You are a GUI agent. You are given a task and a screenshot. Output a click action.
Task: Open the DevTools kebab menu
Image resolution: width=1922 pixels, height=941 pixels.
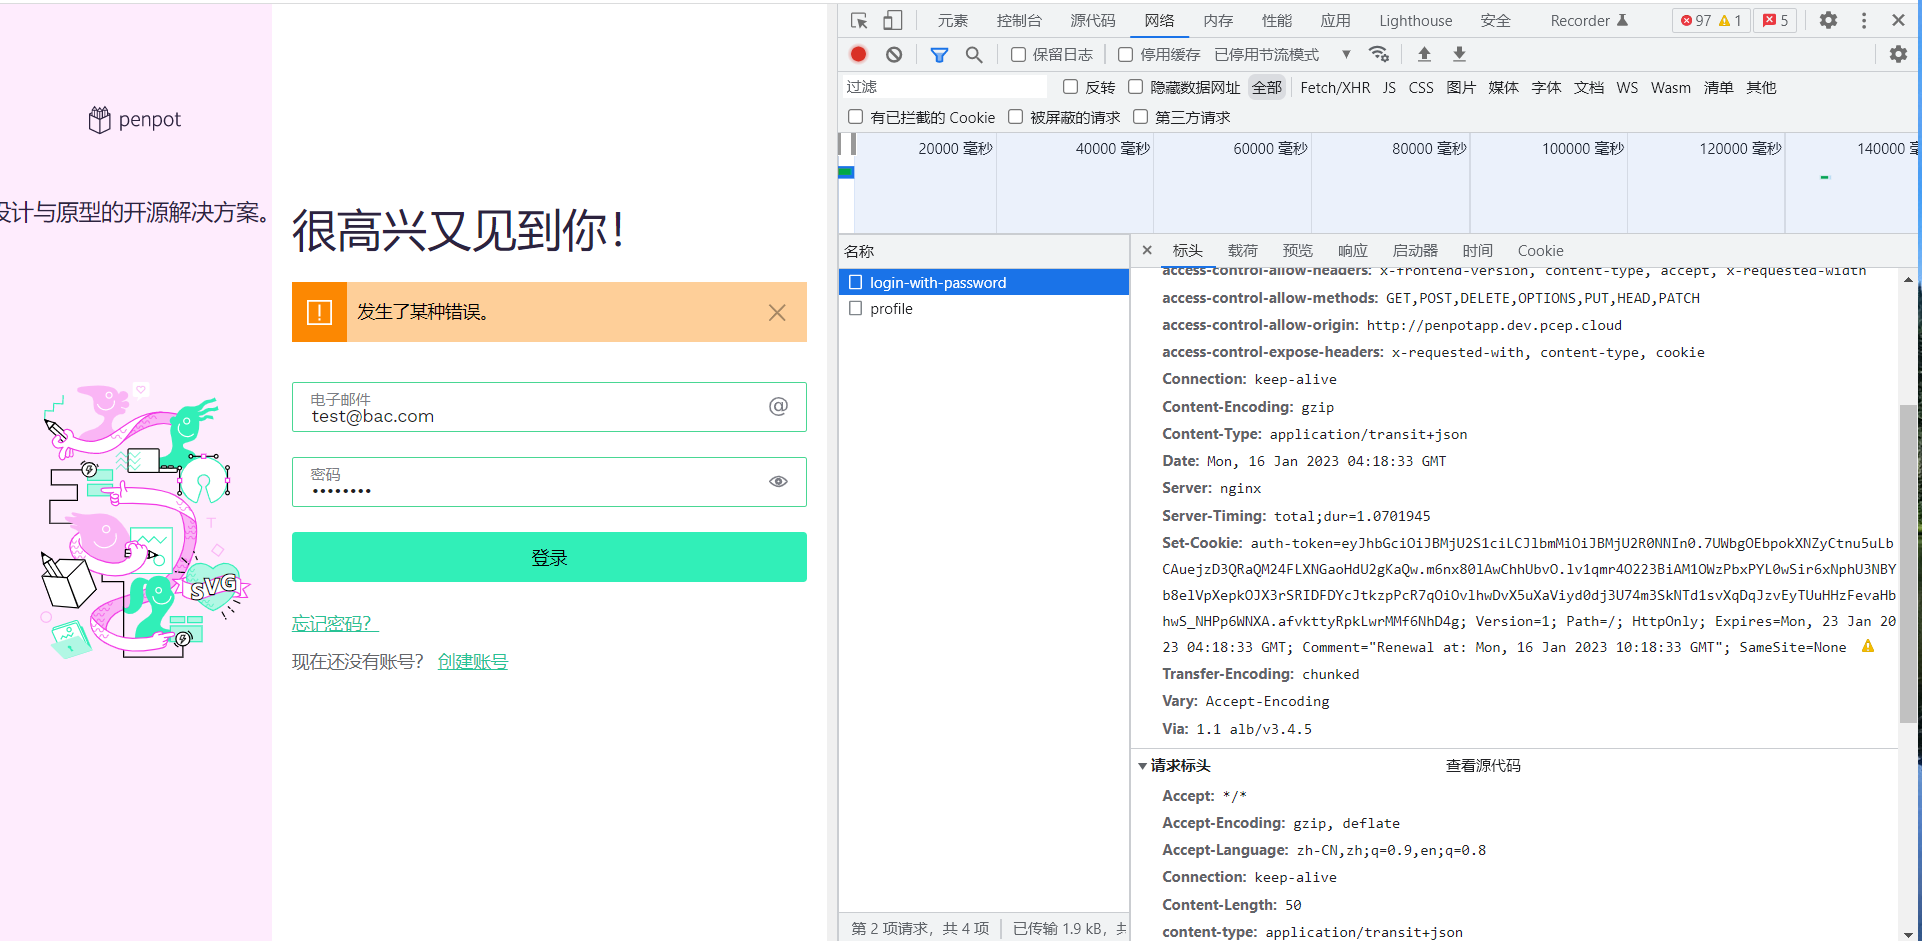(1863, 20)
